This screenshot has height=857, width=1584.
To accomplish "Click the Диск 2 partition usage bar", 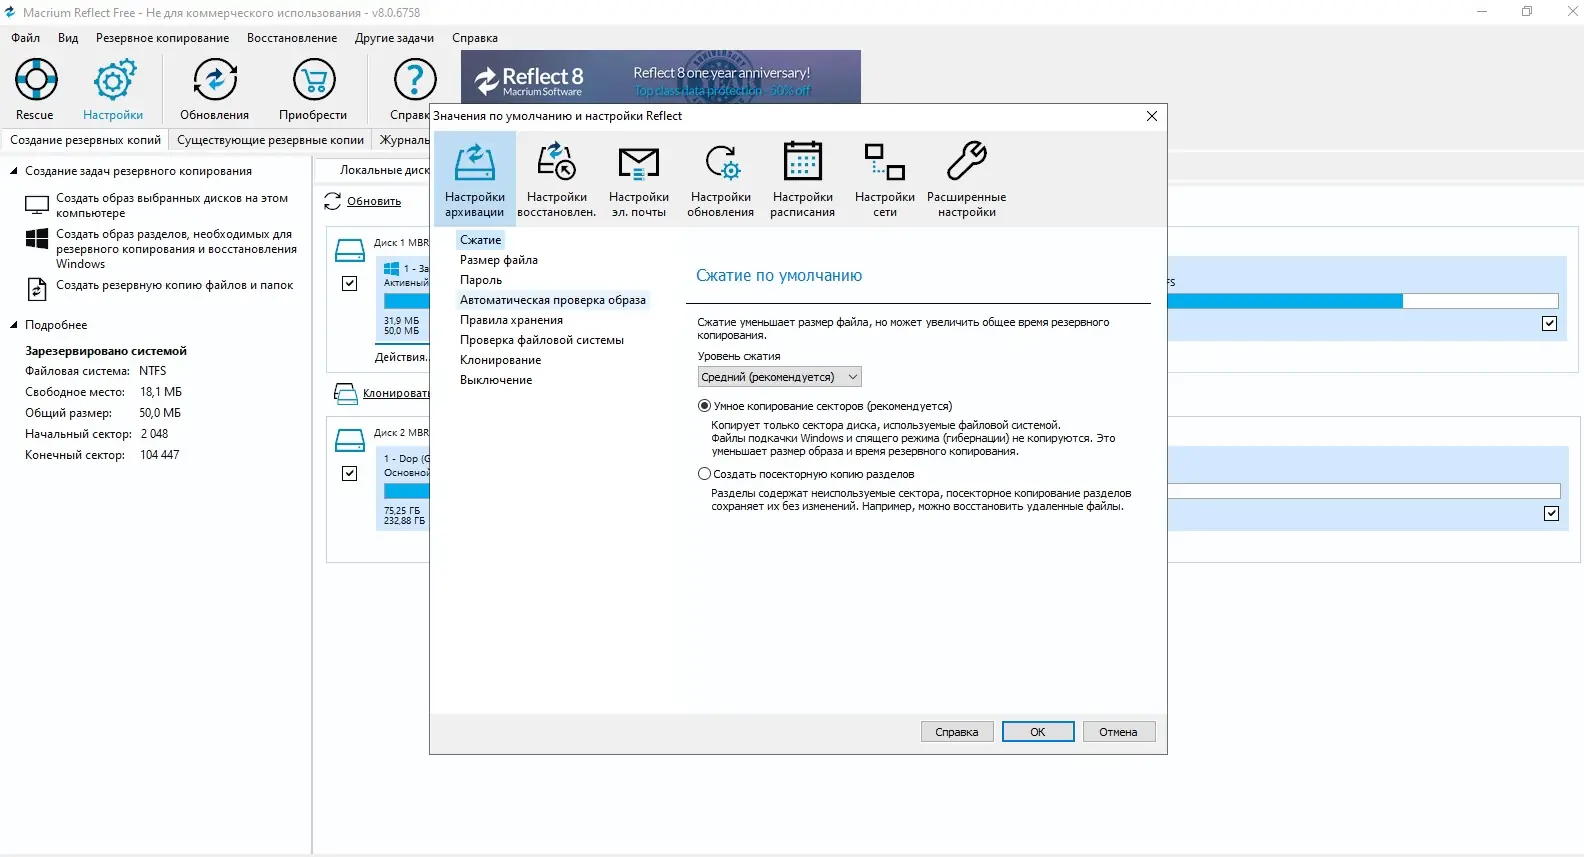I will tap(406, 491).
